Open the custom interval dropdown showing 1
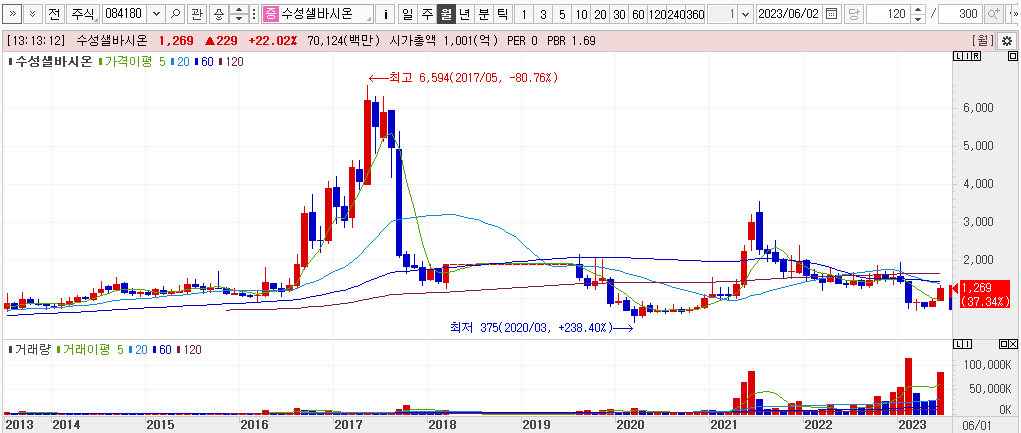Screen dimensions: 1021x433 tap(745, 14)
